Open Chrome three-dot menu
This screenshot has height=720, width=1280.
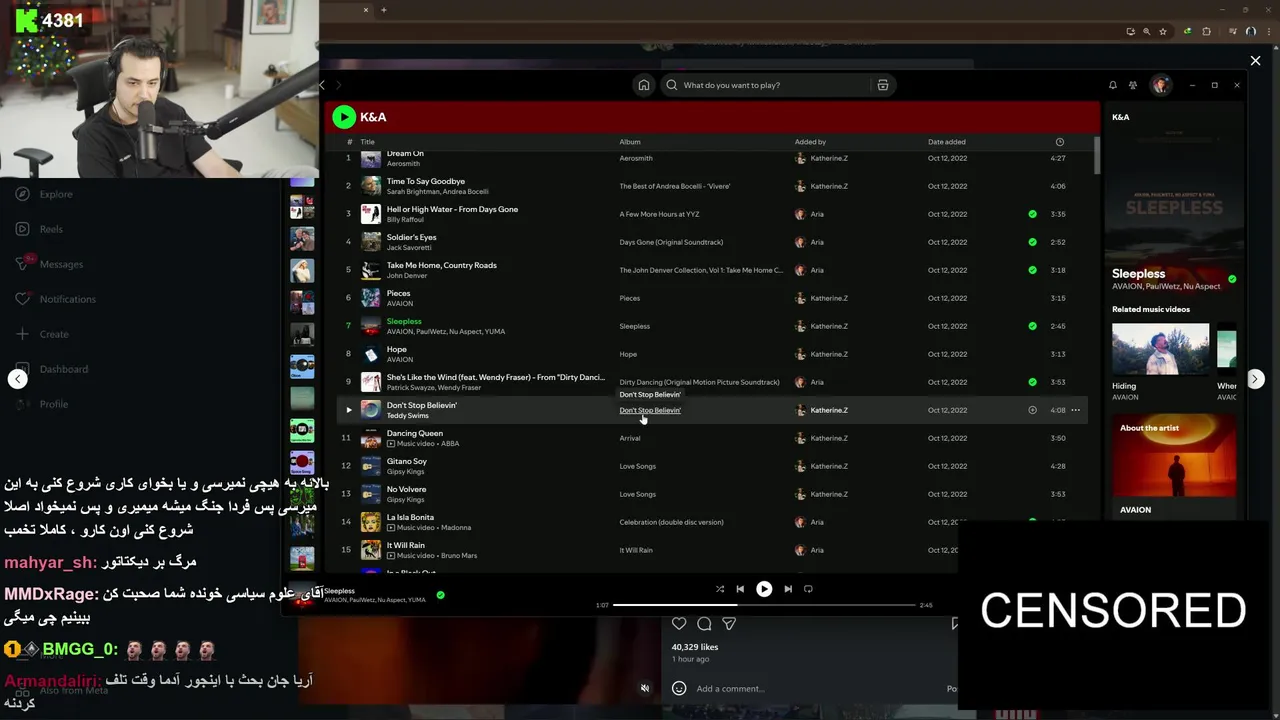1267,31
